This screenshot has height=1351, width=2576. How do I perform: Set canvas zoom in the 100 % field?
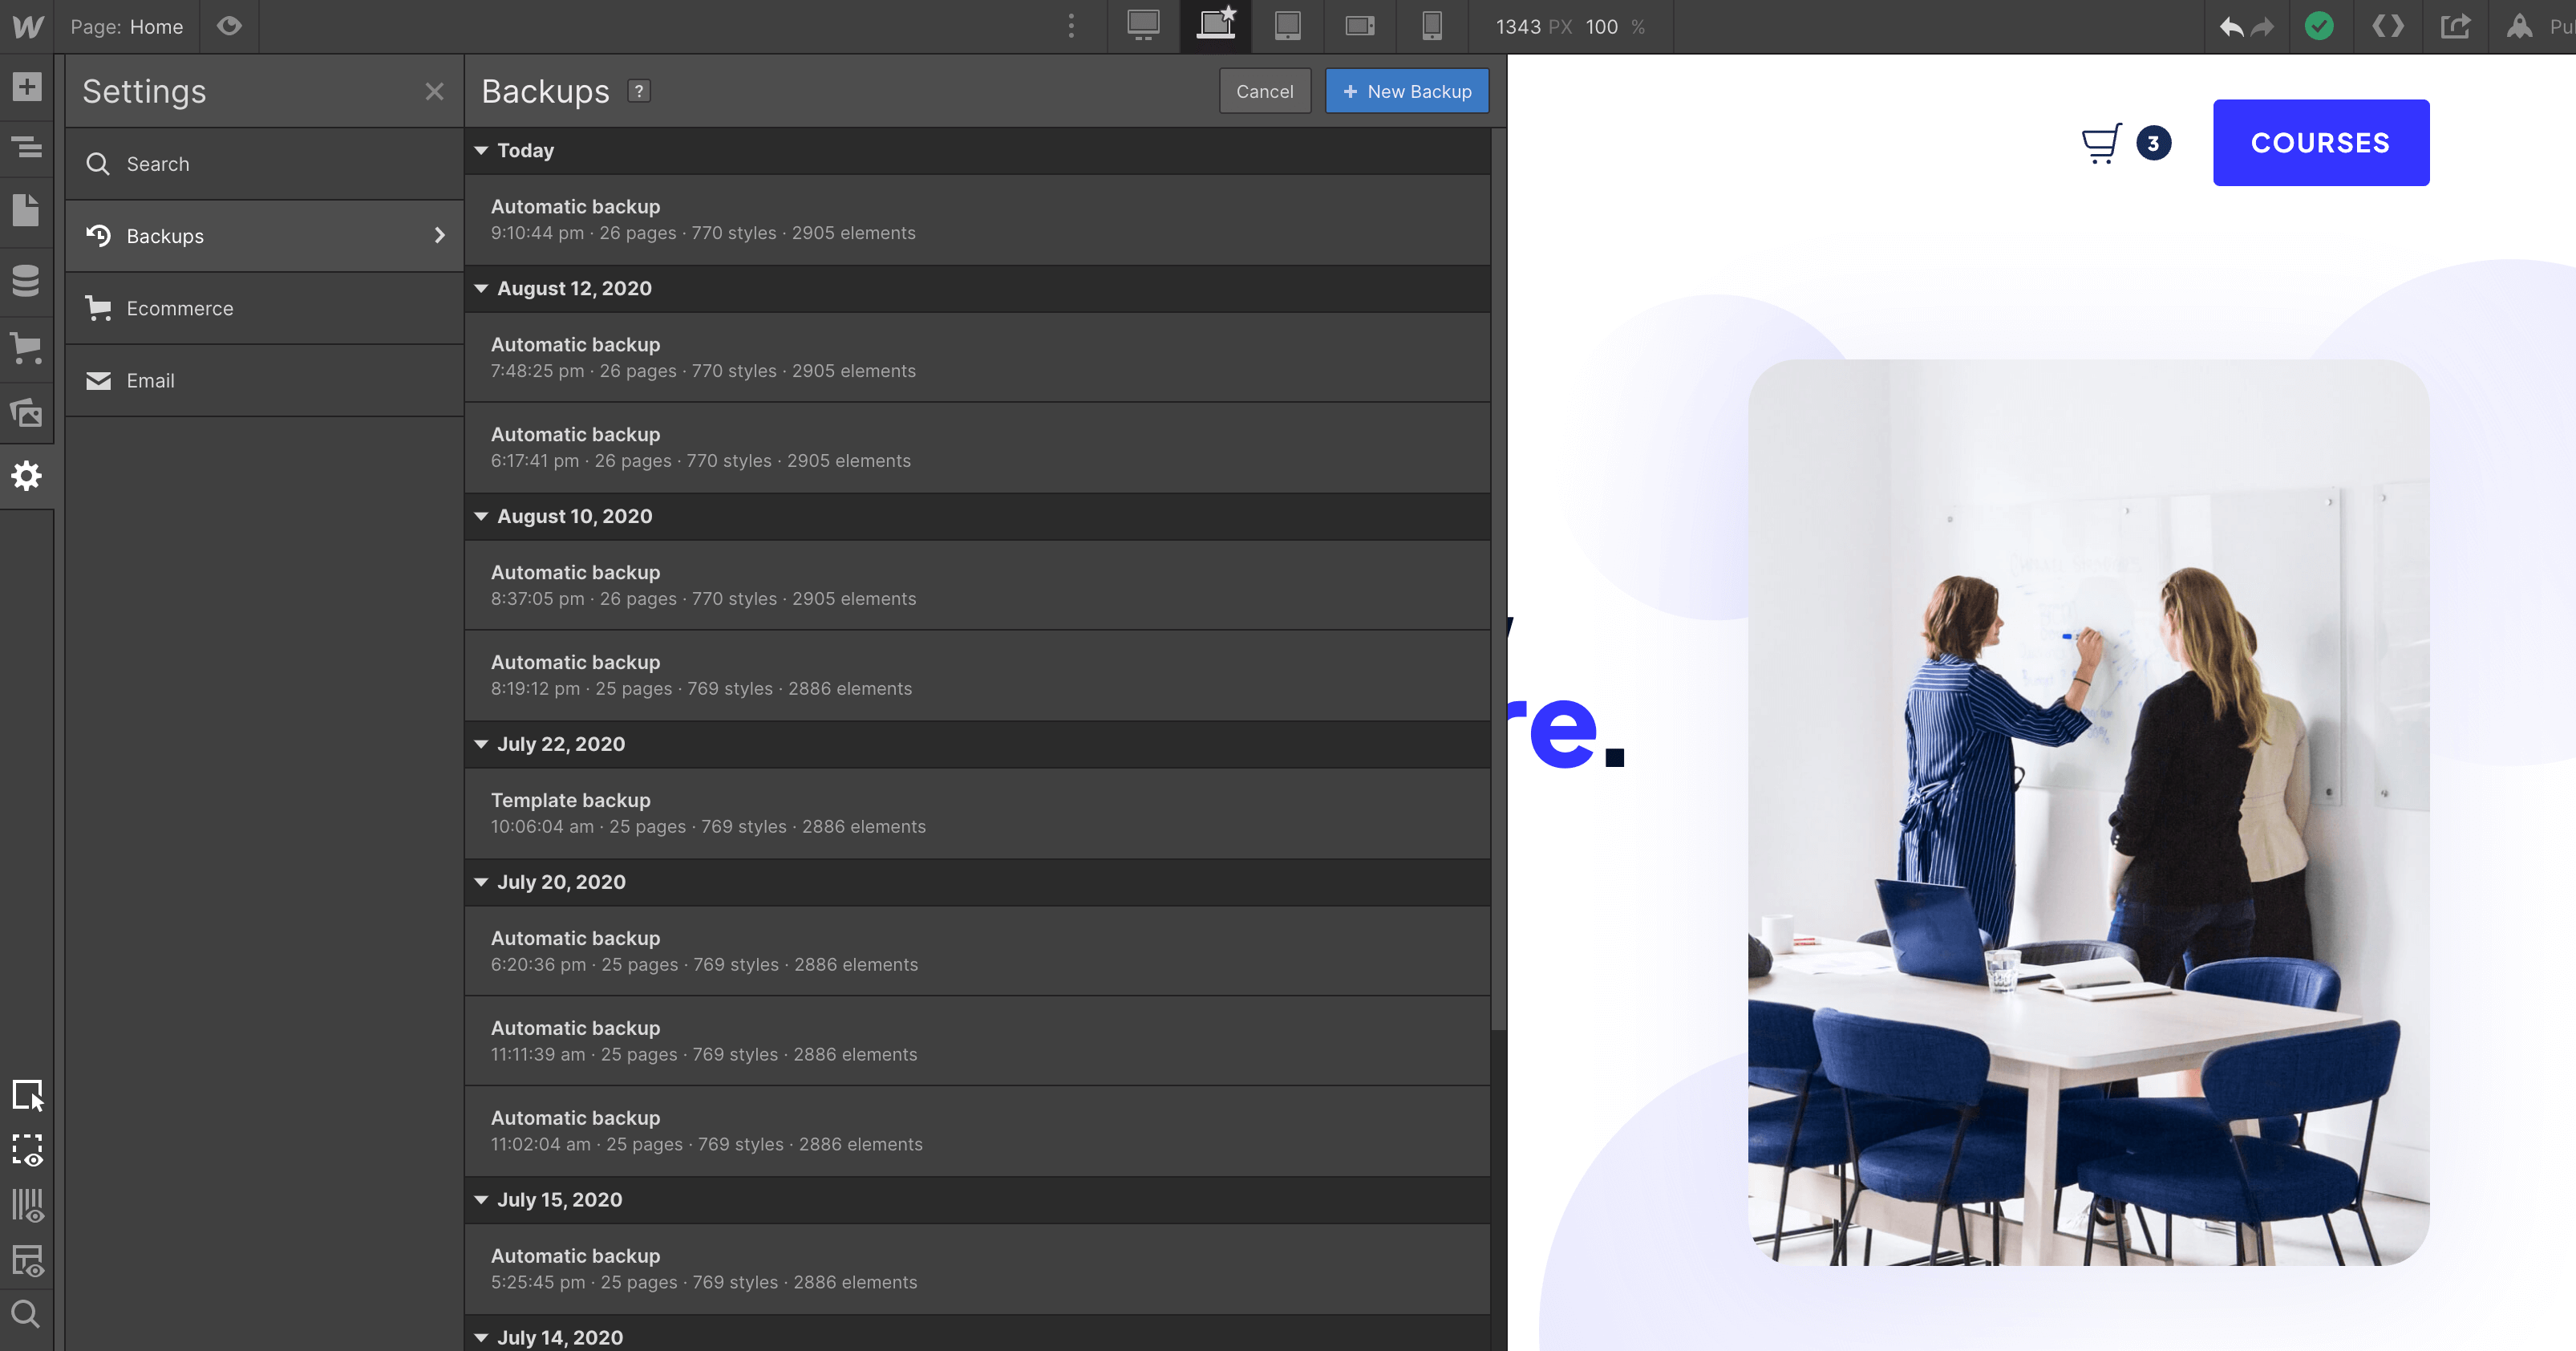1604,27
